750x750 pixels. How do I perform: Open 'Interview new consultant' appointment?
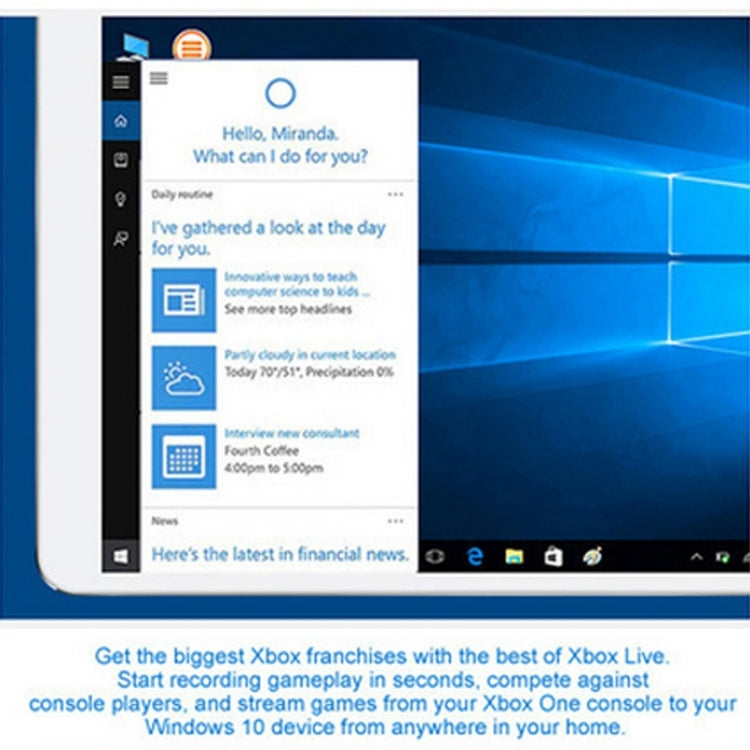[292, 433]
